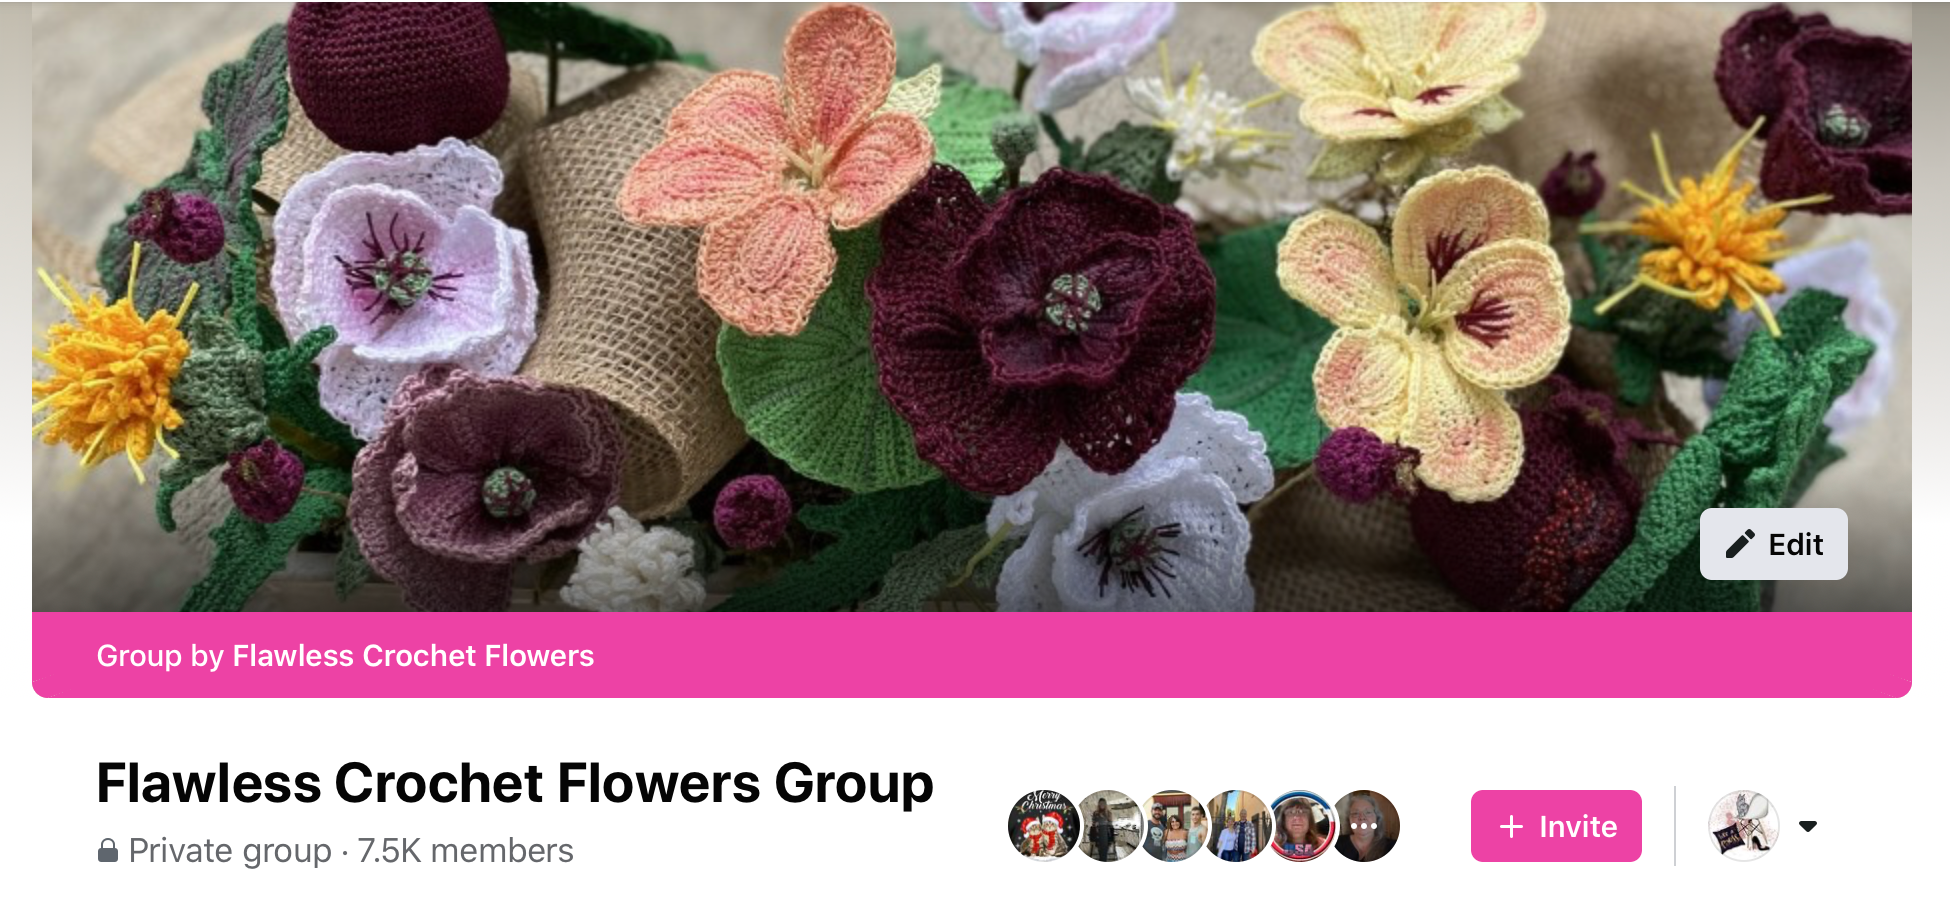Open the Merry Christmas cats member avatar
The image size is (1950, 918).
tap(1043, 826)
